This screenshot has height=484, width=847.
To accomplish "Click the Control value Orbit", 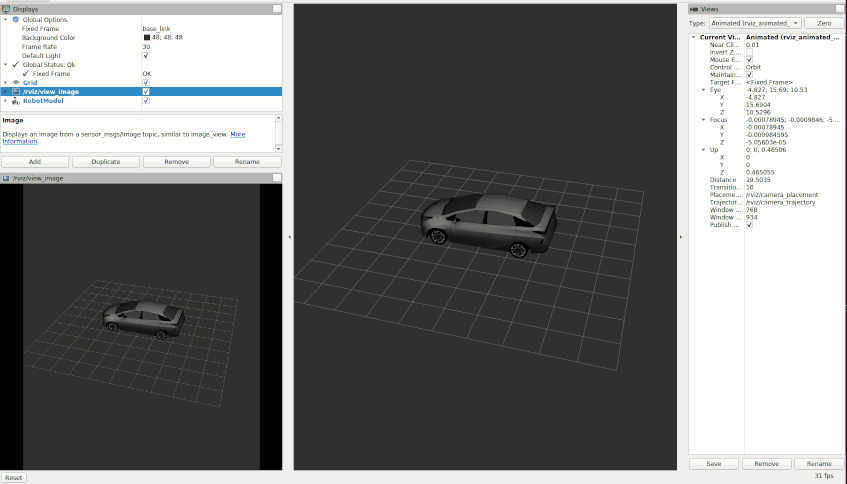I will 753,68.
